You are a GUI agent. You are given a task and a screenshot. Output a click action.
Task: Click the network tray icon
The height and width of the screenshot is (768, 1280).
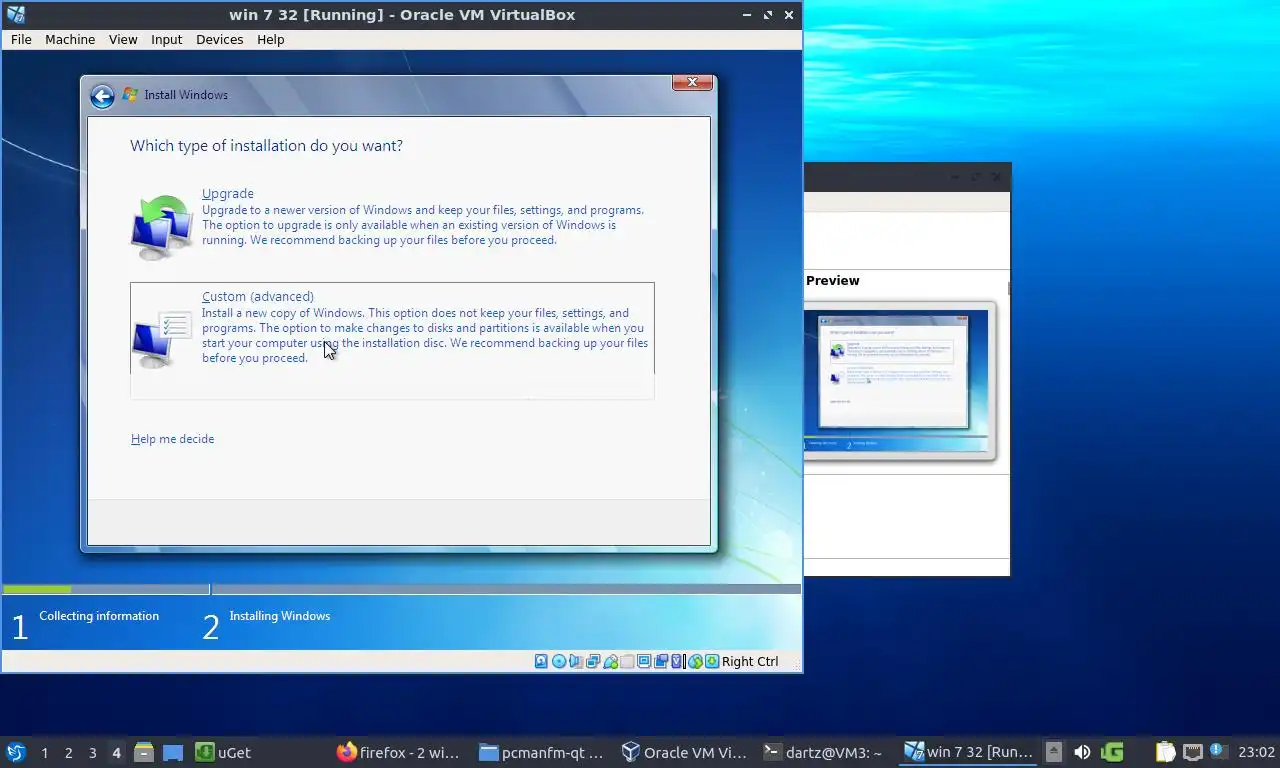(1192, 752)
